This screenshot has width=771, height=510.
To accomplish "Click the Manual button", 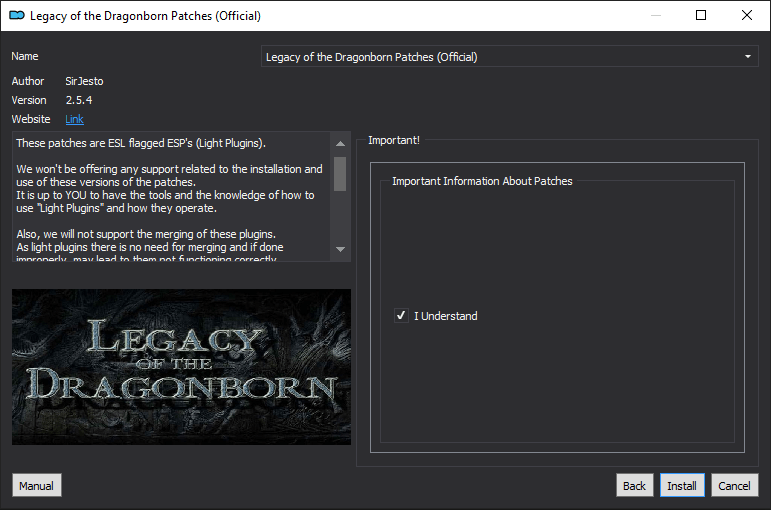I will pyautogui.click(x=37, y=485).
